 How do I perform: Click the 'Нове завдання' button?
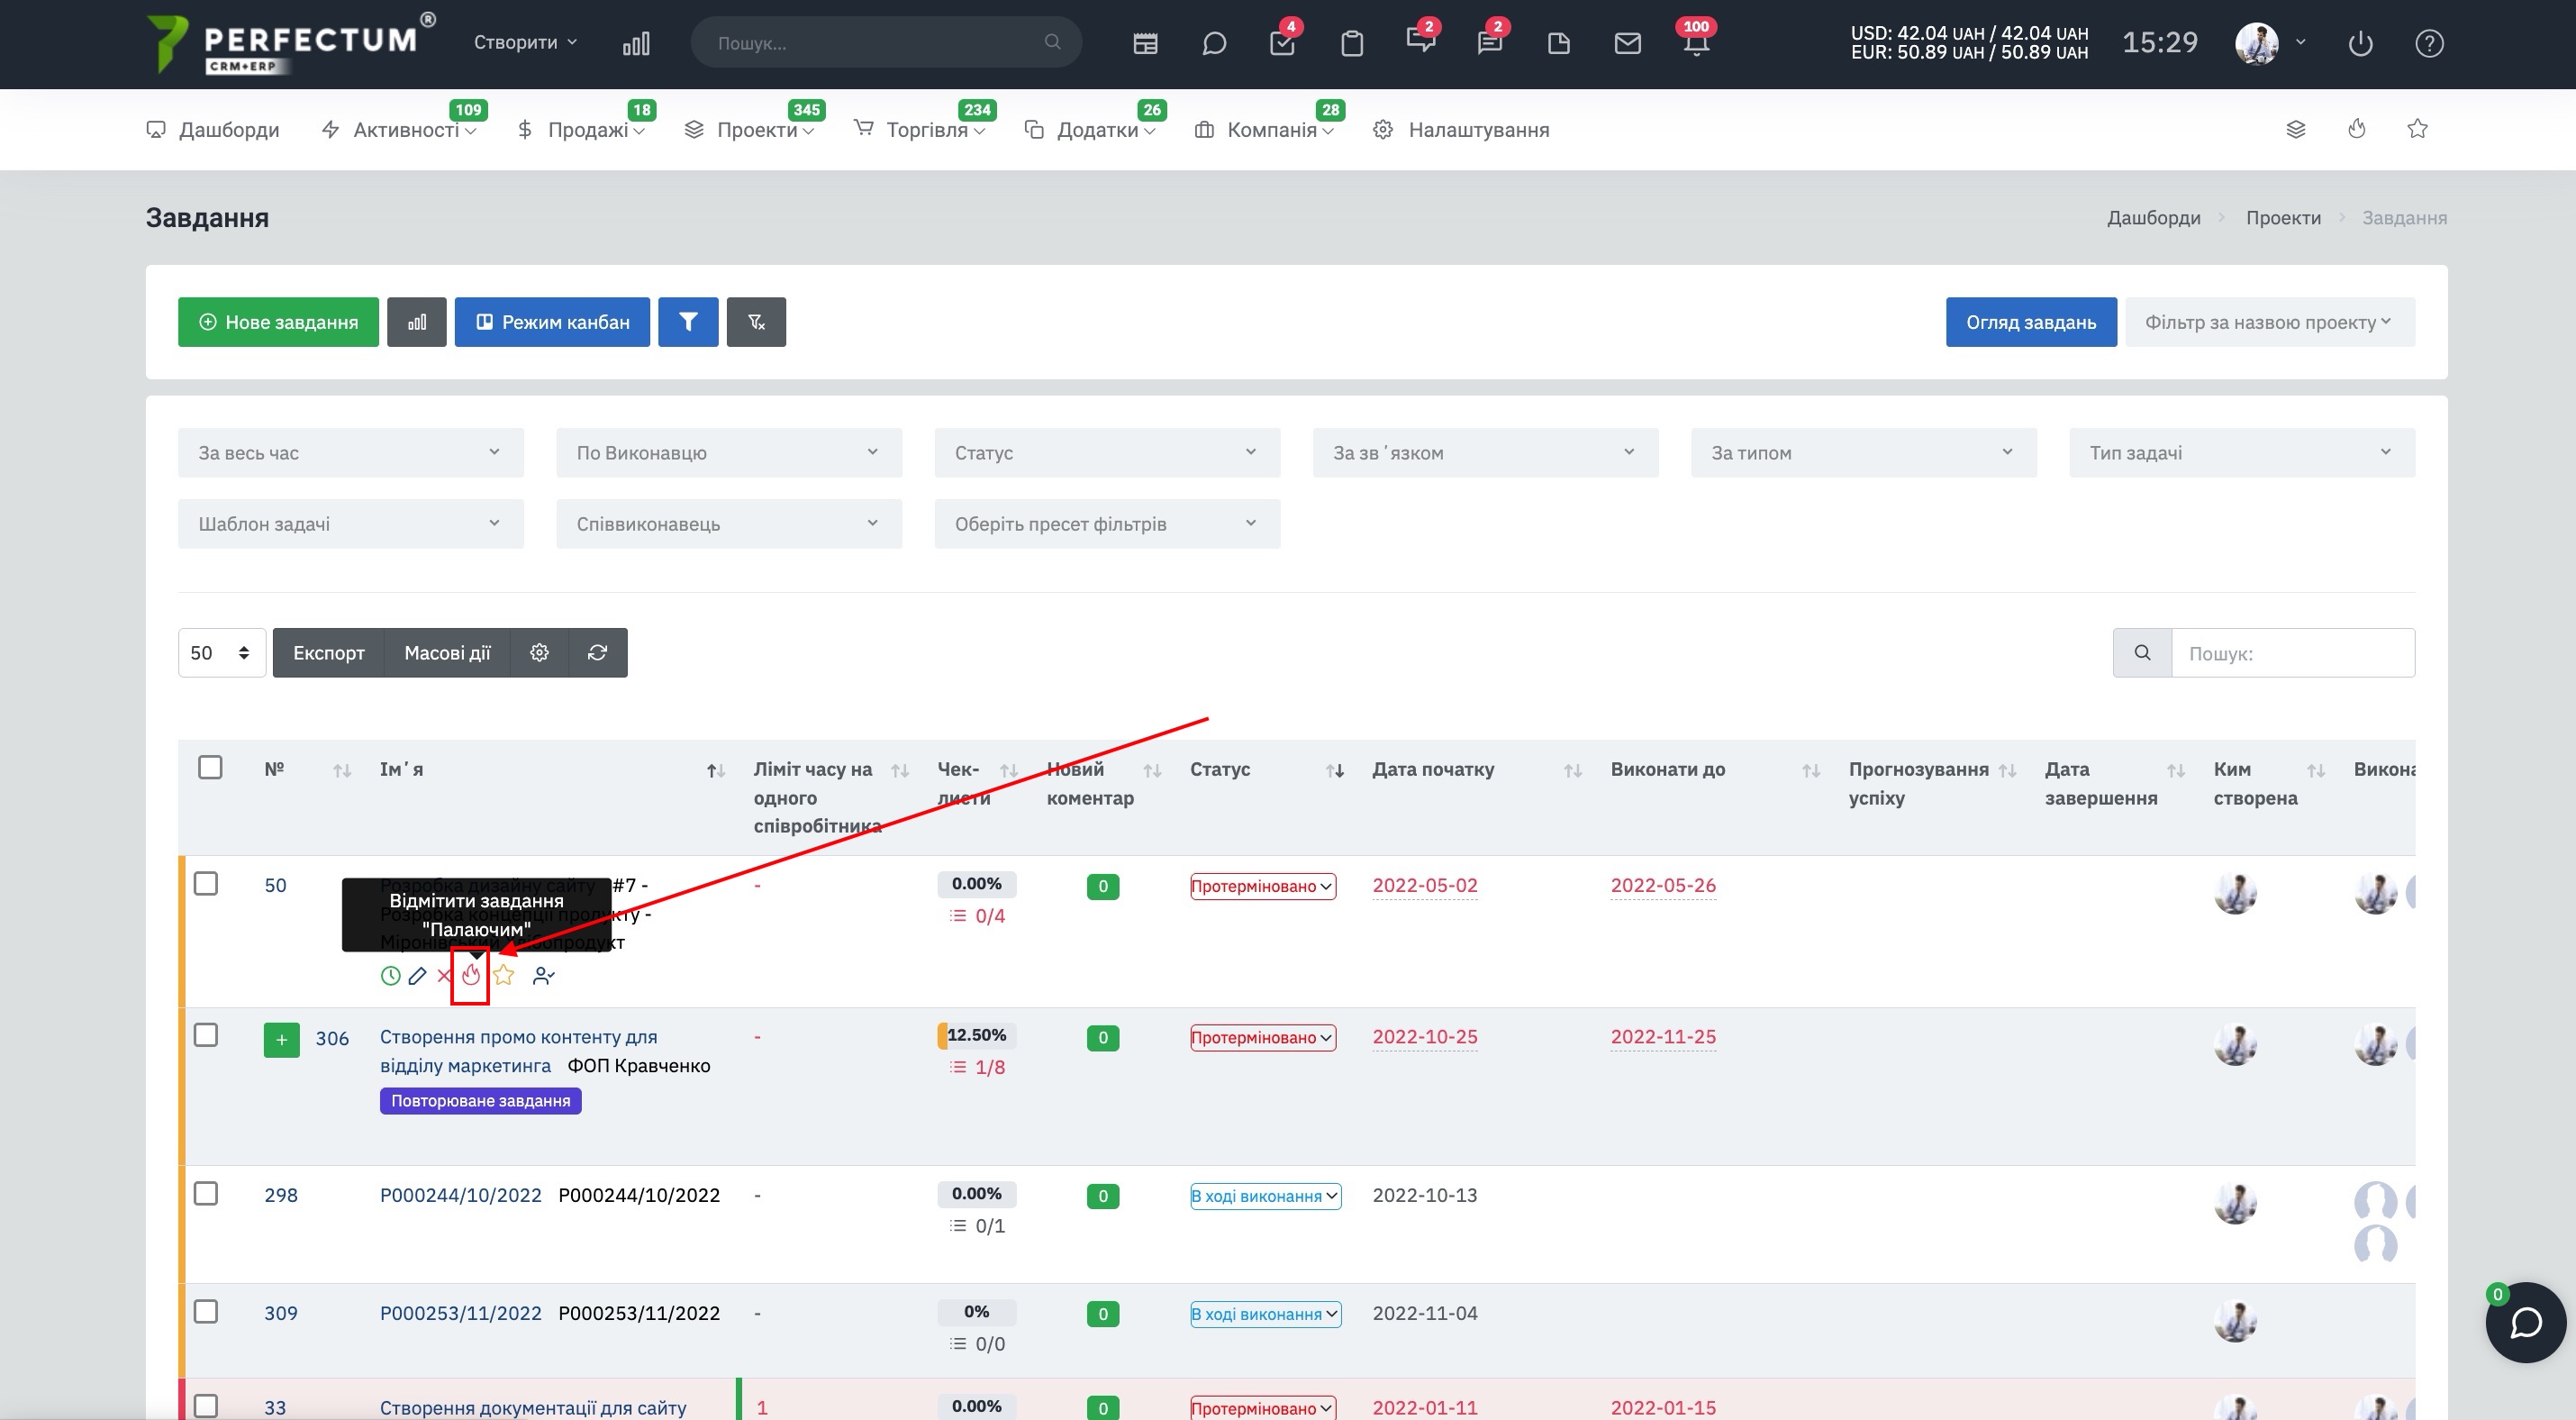point(278,322)
